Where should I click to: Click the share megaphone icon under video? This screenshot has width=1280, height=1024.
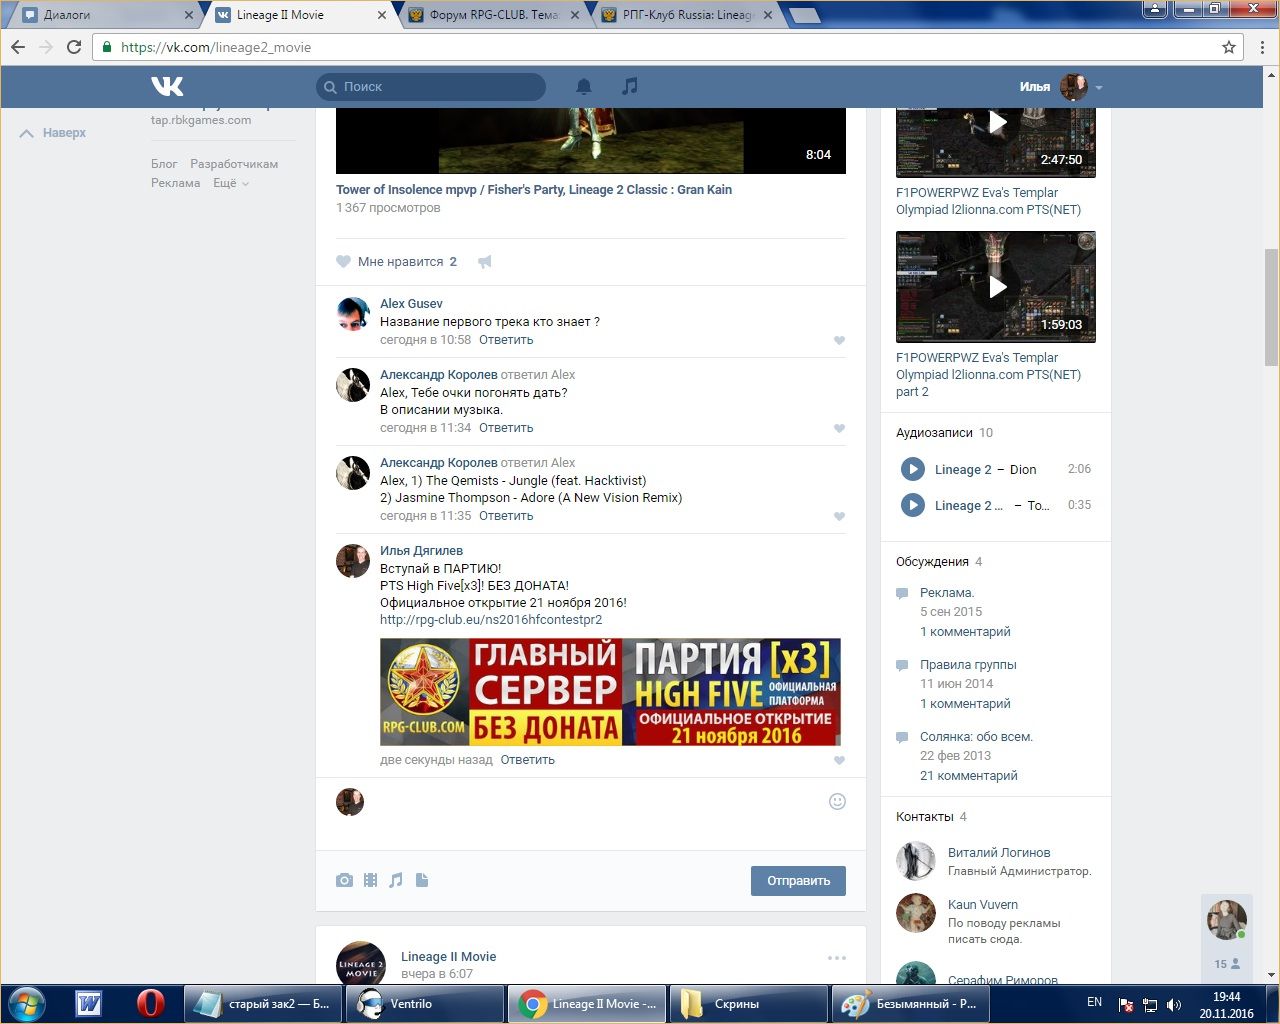[485, 262]
